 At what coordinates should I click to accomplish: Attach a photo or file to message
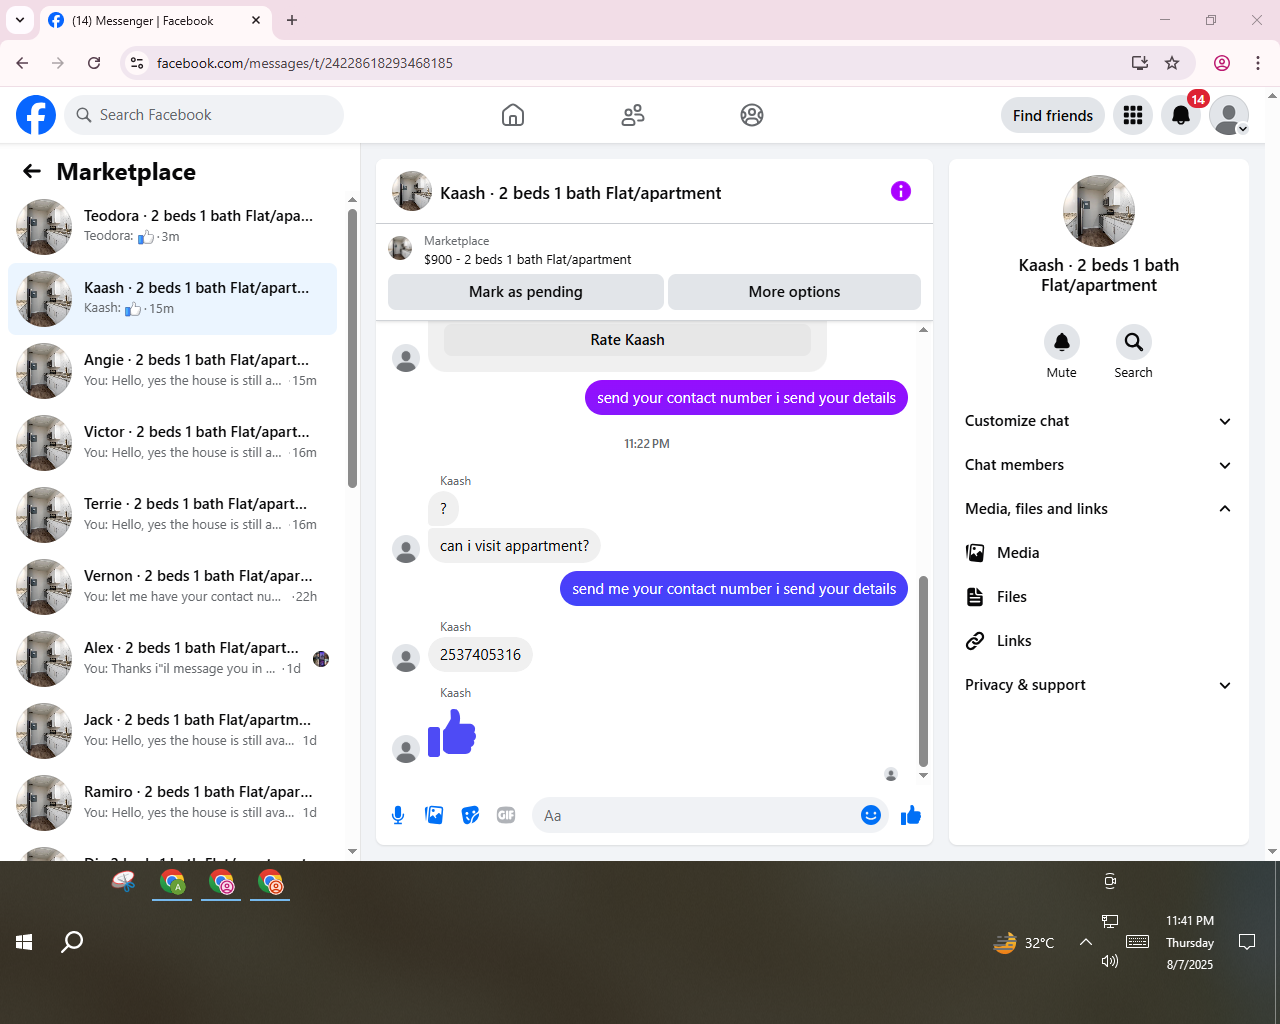[434, 815]
